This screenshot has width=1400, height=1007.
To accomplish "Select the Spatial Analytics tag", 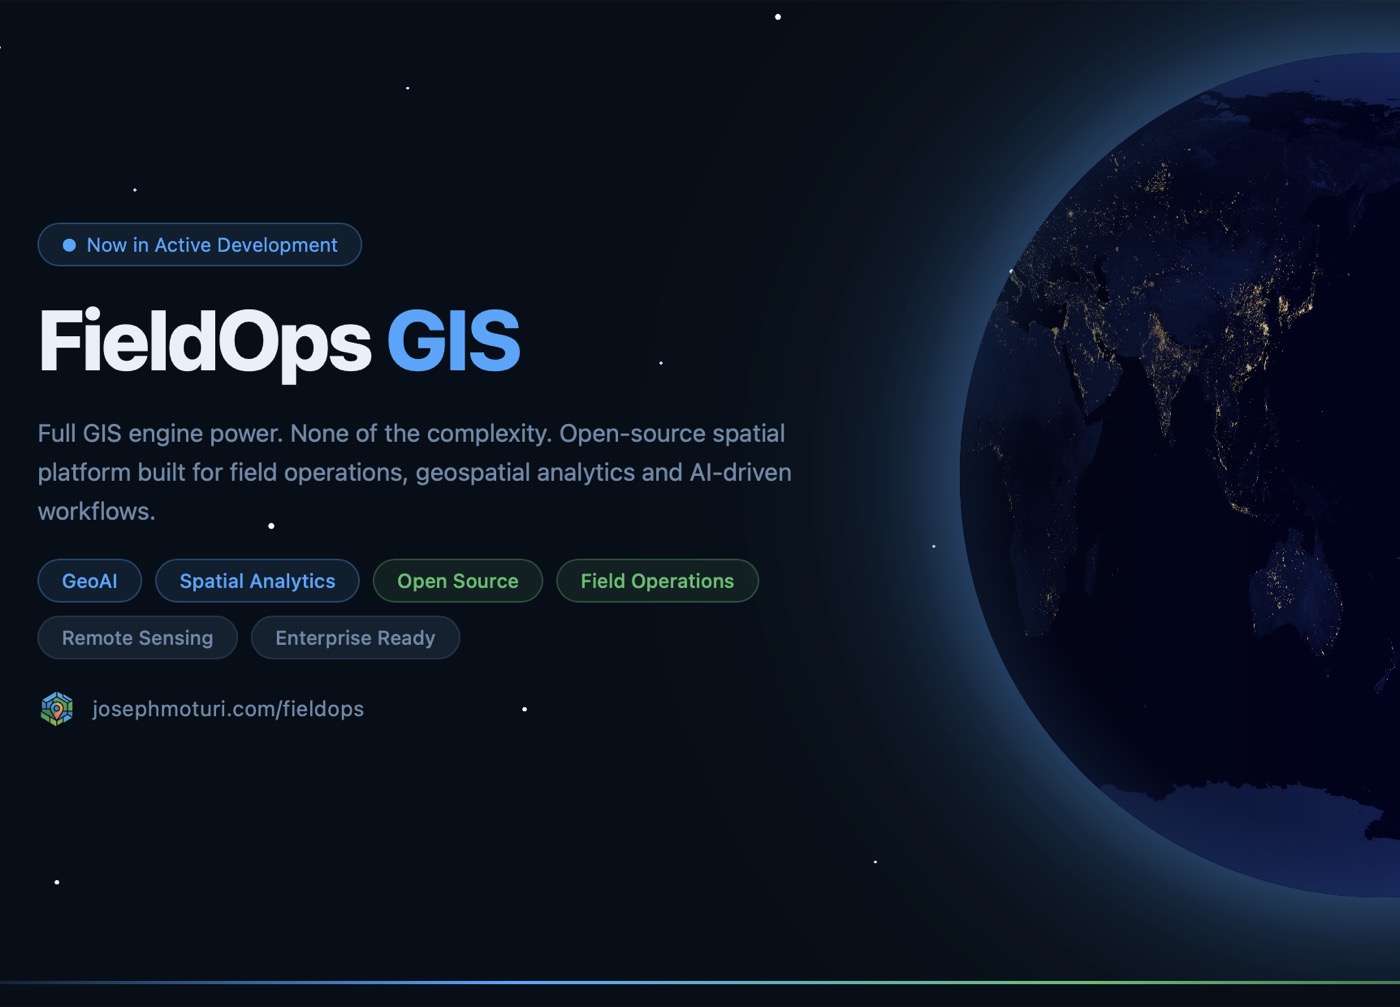I will tap(257, 581).
